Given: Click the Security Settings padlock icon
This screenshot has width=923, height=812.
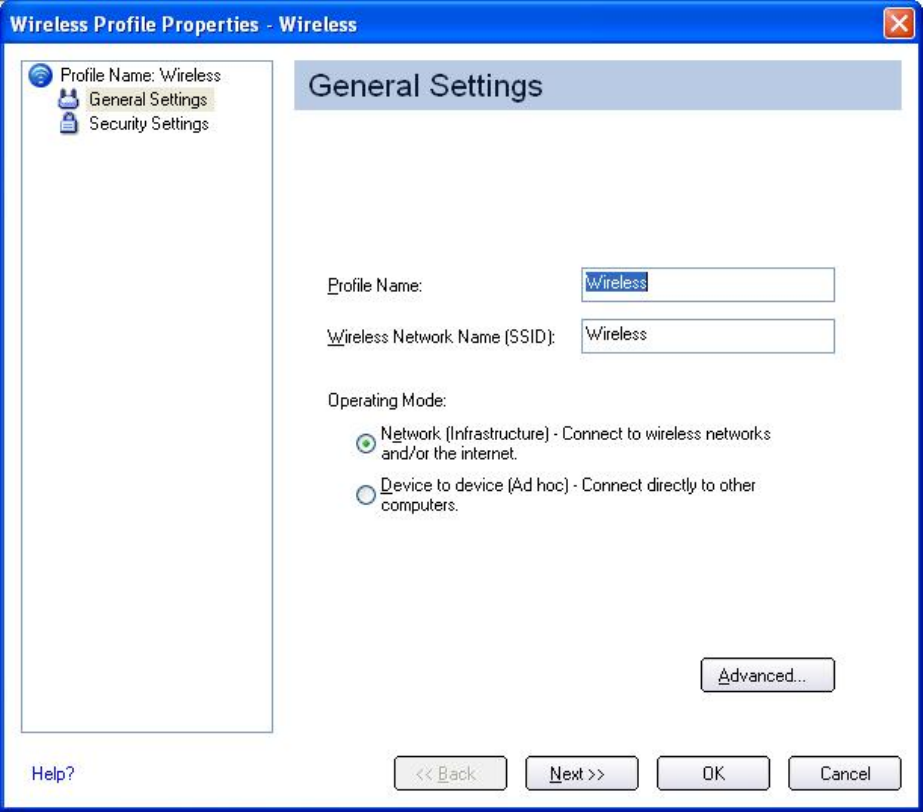Looking at the screenshot, I should [69, 124].
